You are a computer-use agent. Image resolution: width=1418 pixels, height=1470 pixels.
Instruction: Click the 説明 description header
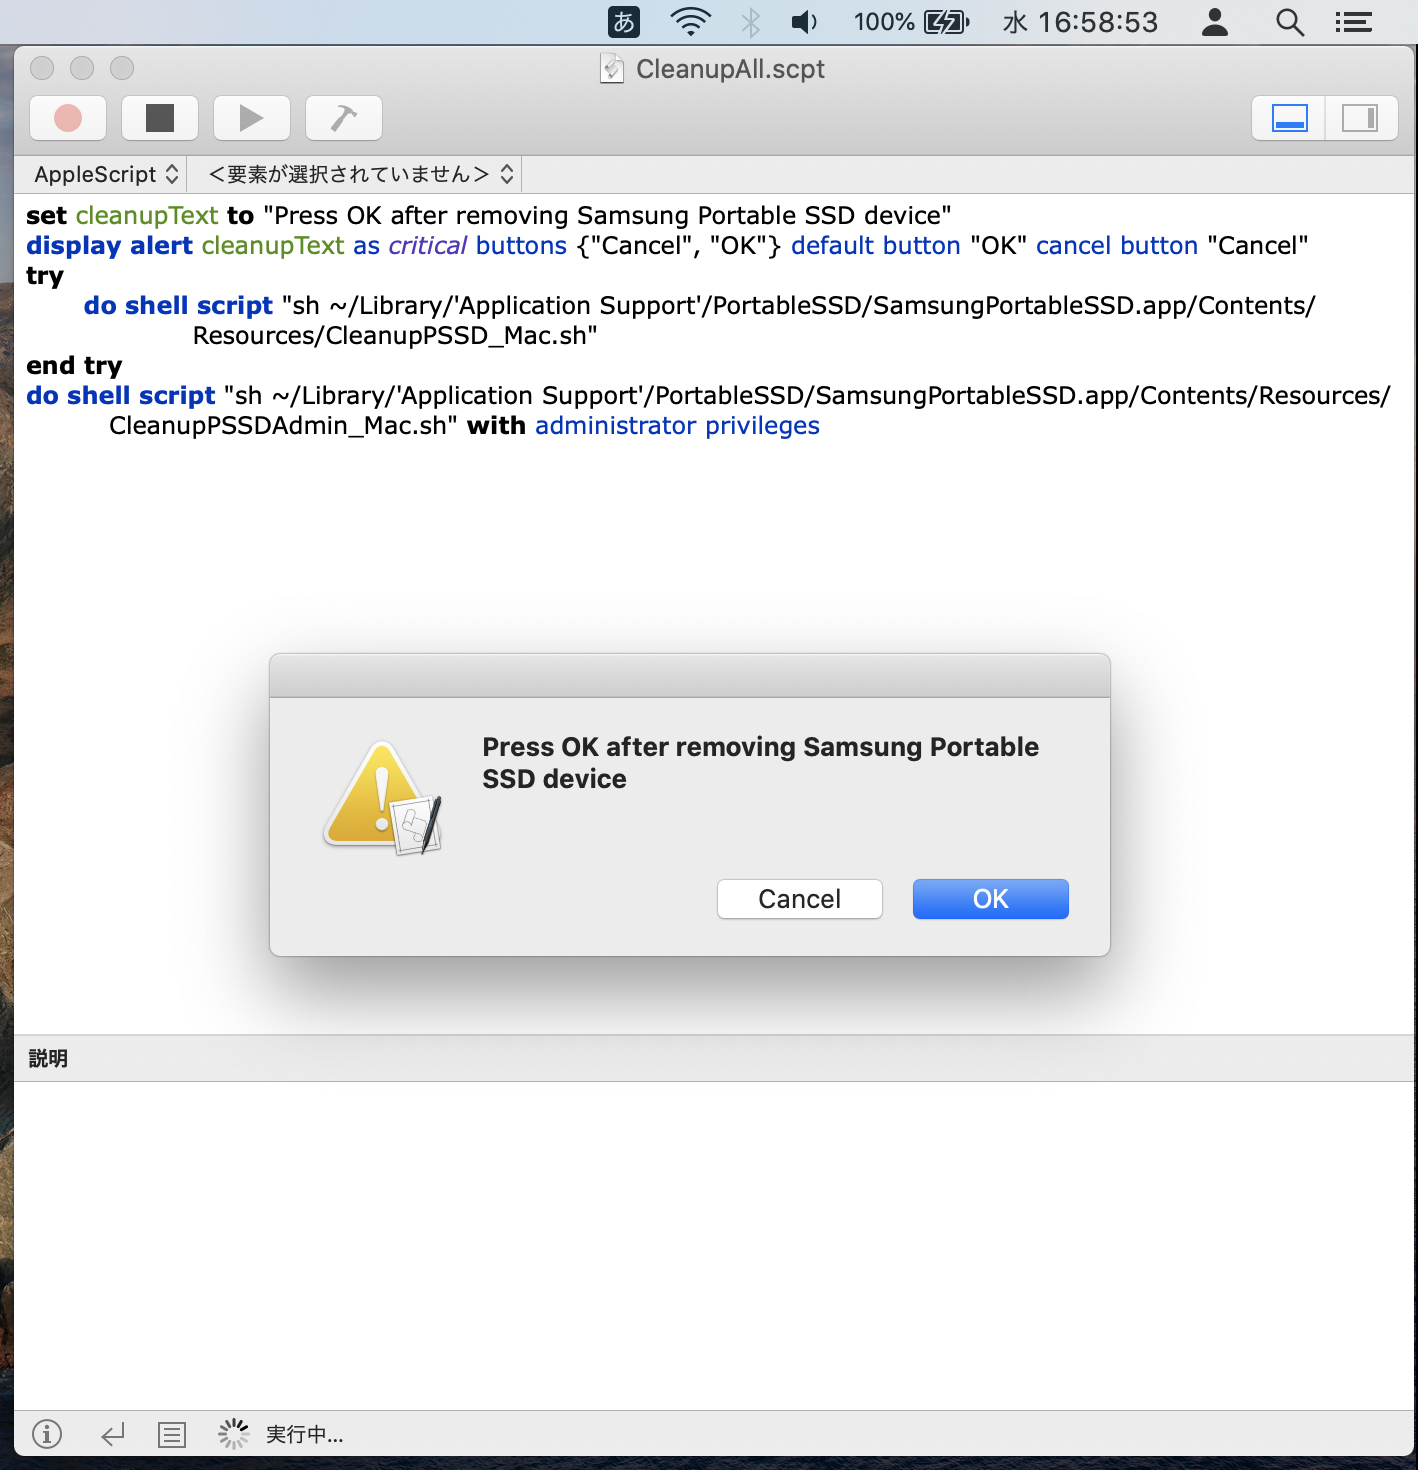click(48, 1058)
